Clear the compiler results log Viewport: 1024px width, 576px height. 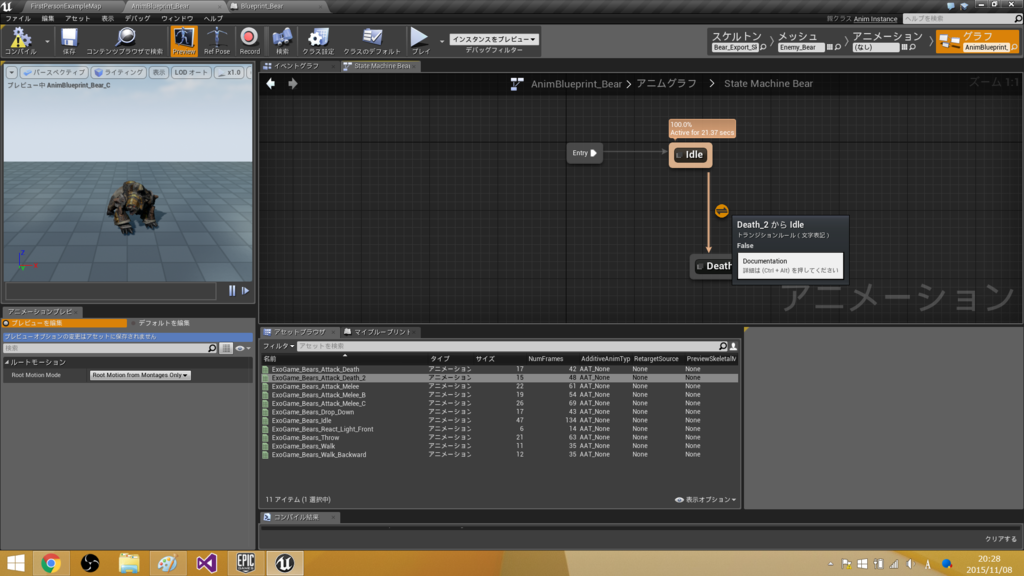tap(1000, 539)
